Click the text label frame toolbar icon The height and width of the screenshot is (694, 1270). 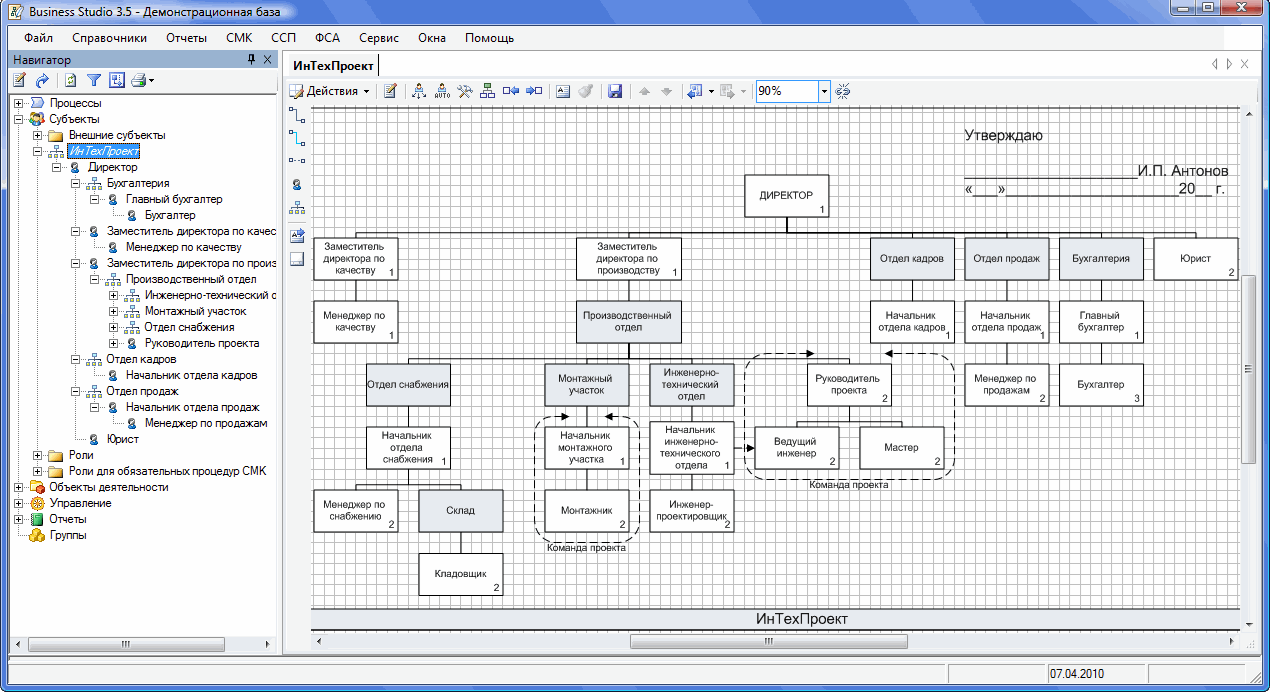tap(563, 91)
